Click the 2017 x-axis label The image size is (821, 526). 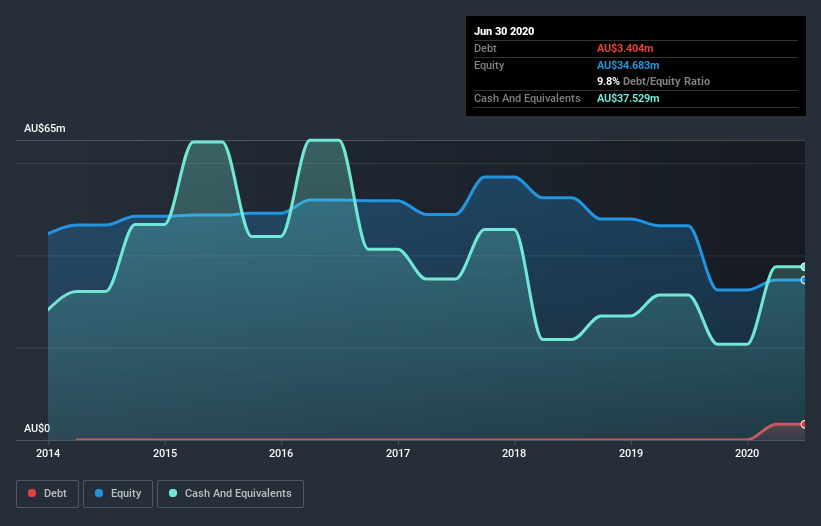398,453
